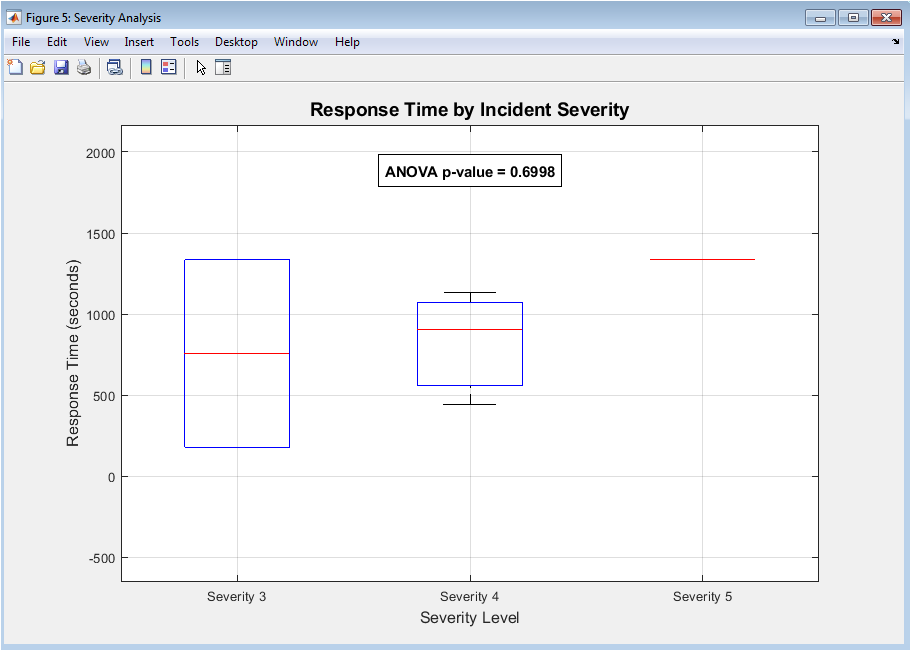Click the Open File folder icon
This screenshot has height=651, width=911.
click(x=38, y=67)
